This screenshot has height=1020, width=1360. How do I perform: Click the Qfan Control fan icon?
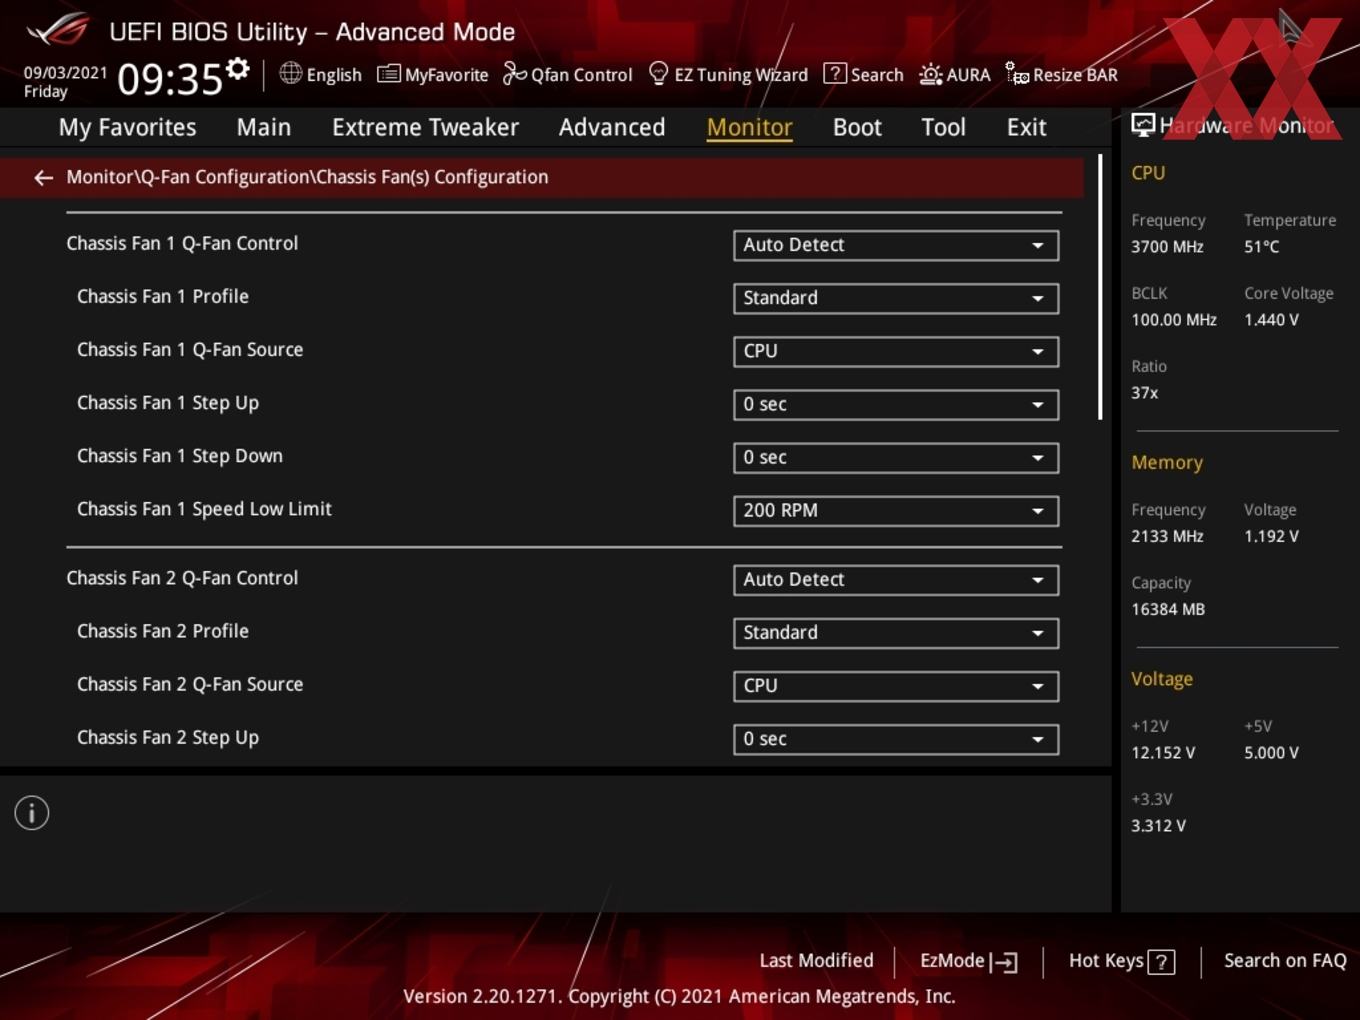coord(514,73)
